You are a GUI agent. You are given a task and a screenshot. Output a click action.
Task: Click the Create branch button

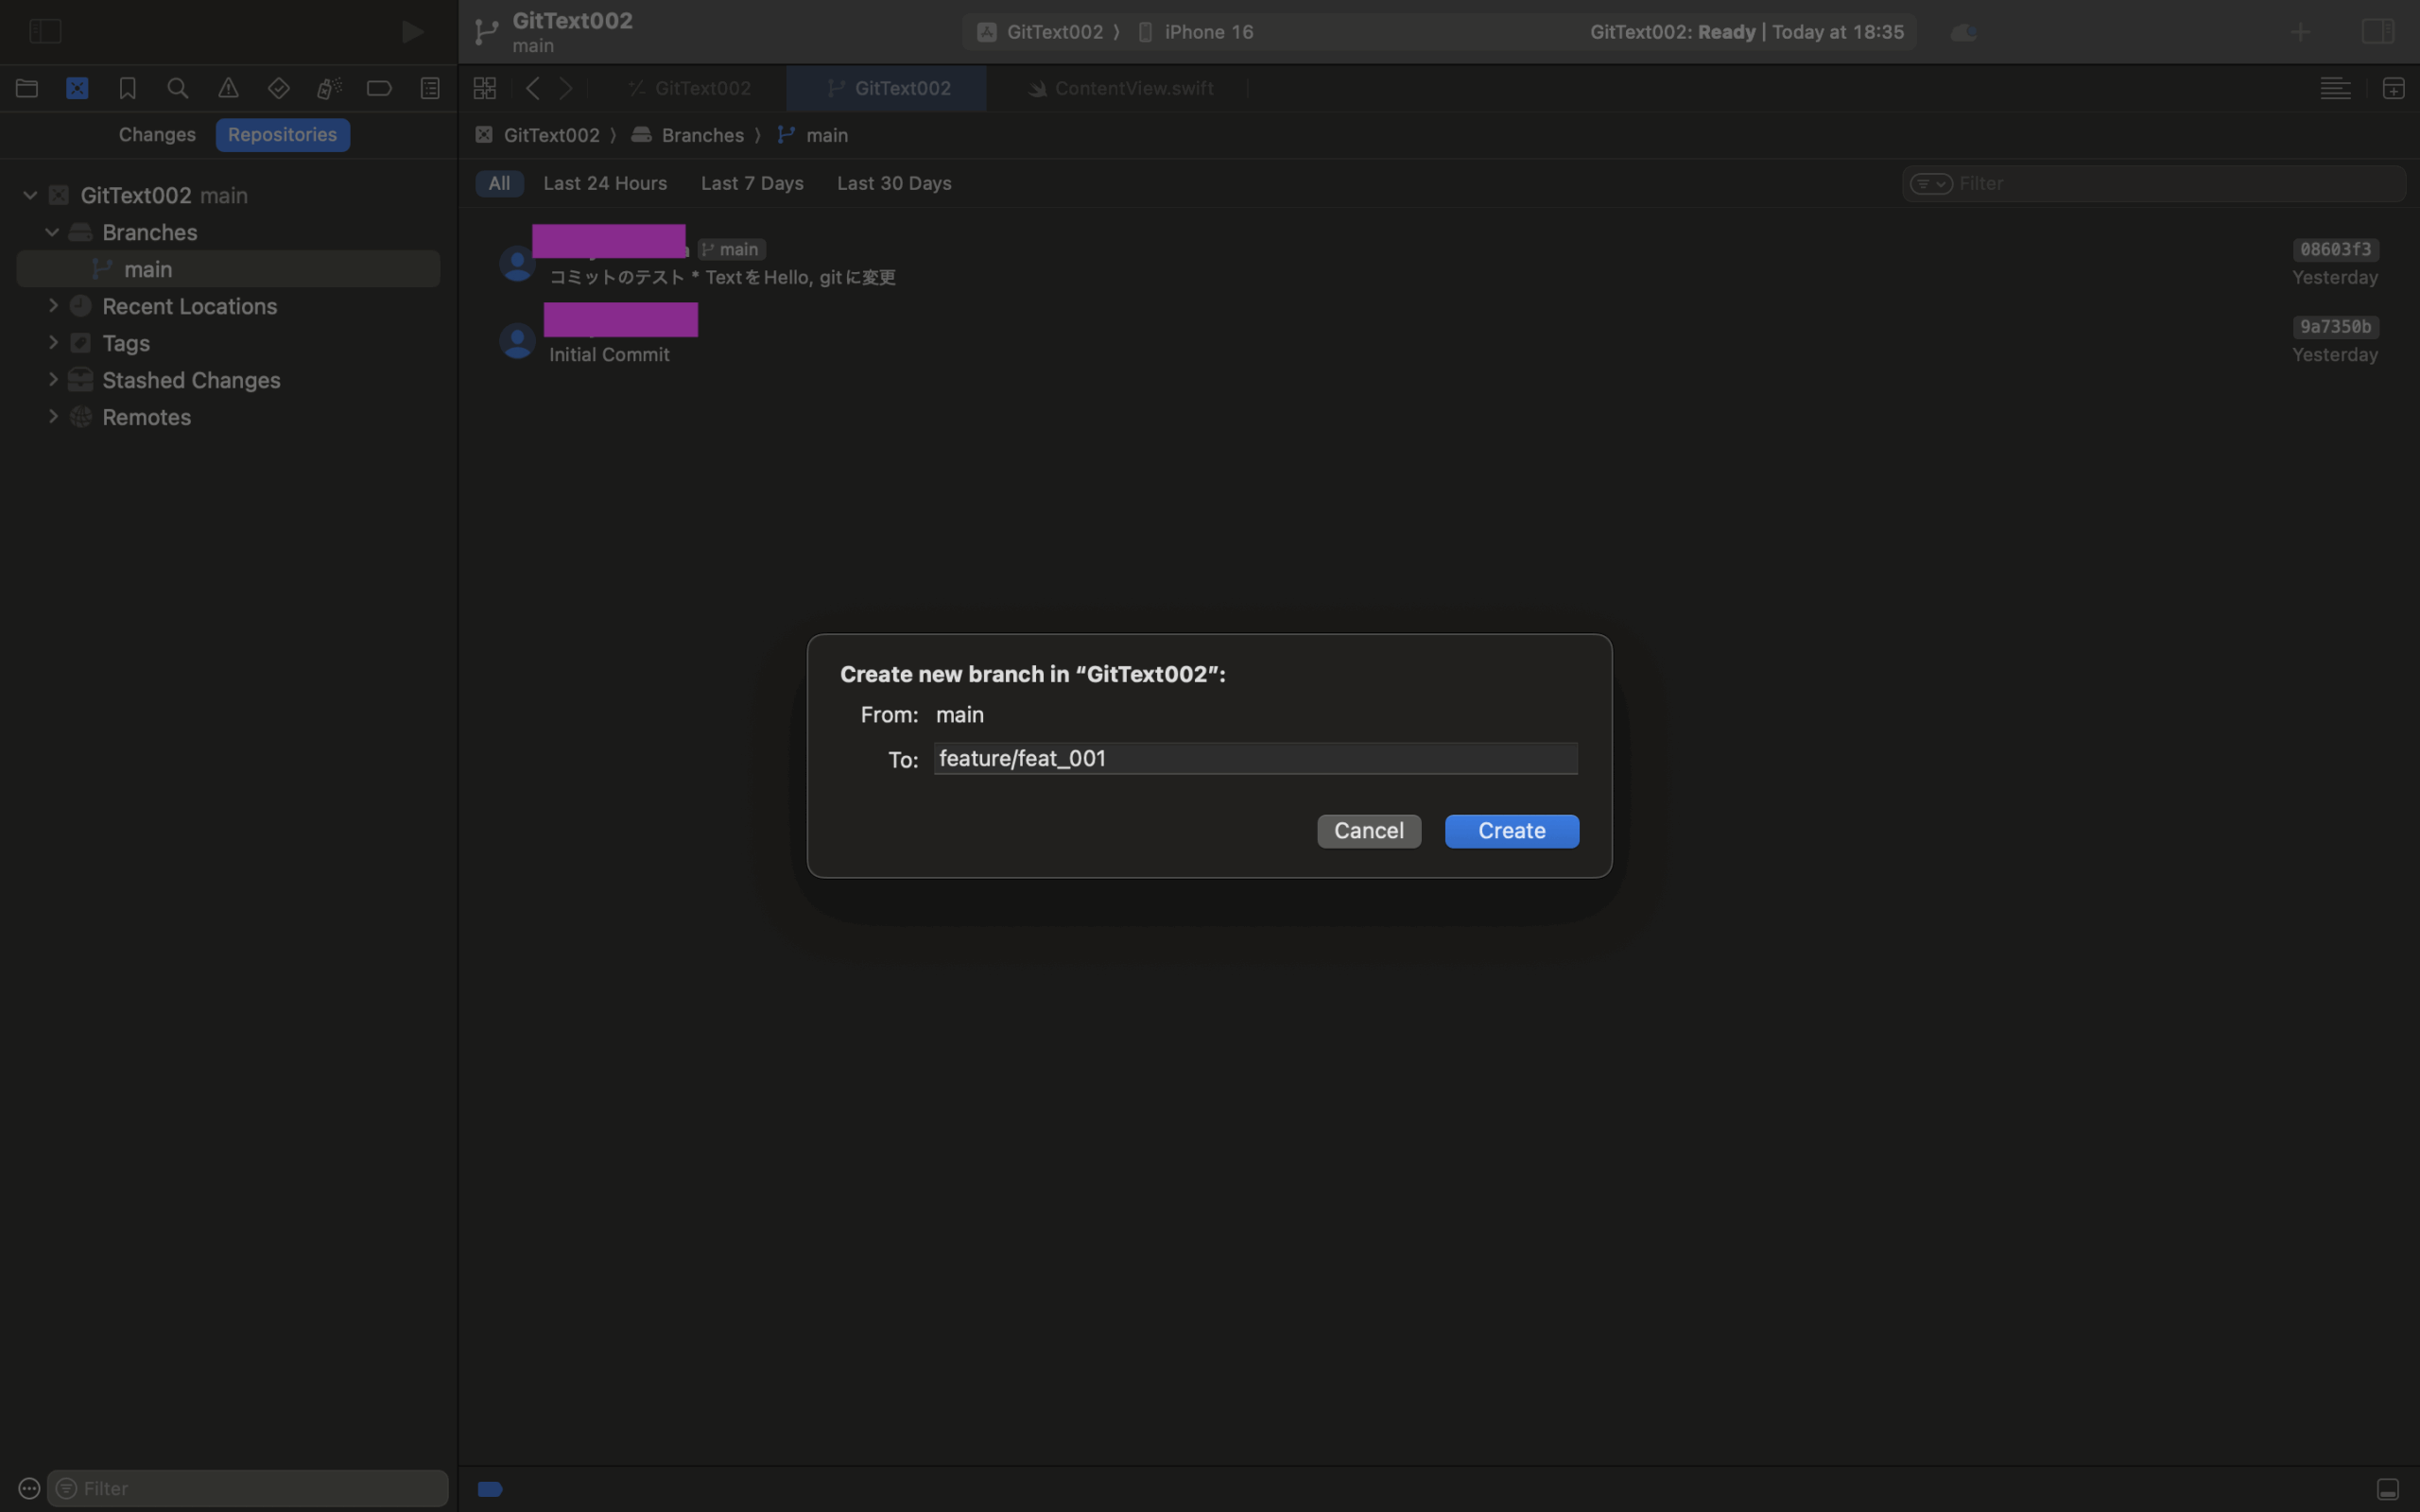[1511, 831]
